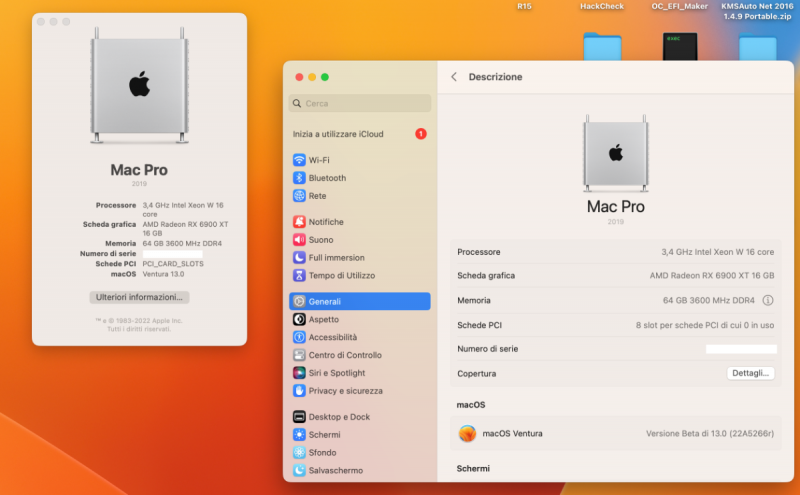Click the Cerca search field
The width and height of the screenshot is (800, 495).
(360, 103)
